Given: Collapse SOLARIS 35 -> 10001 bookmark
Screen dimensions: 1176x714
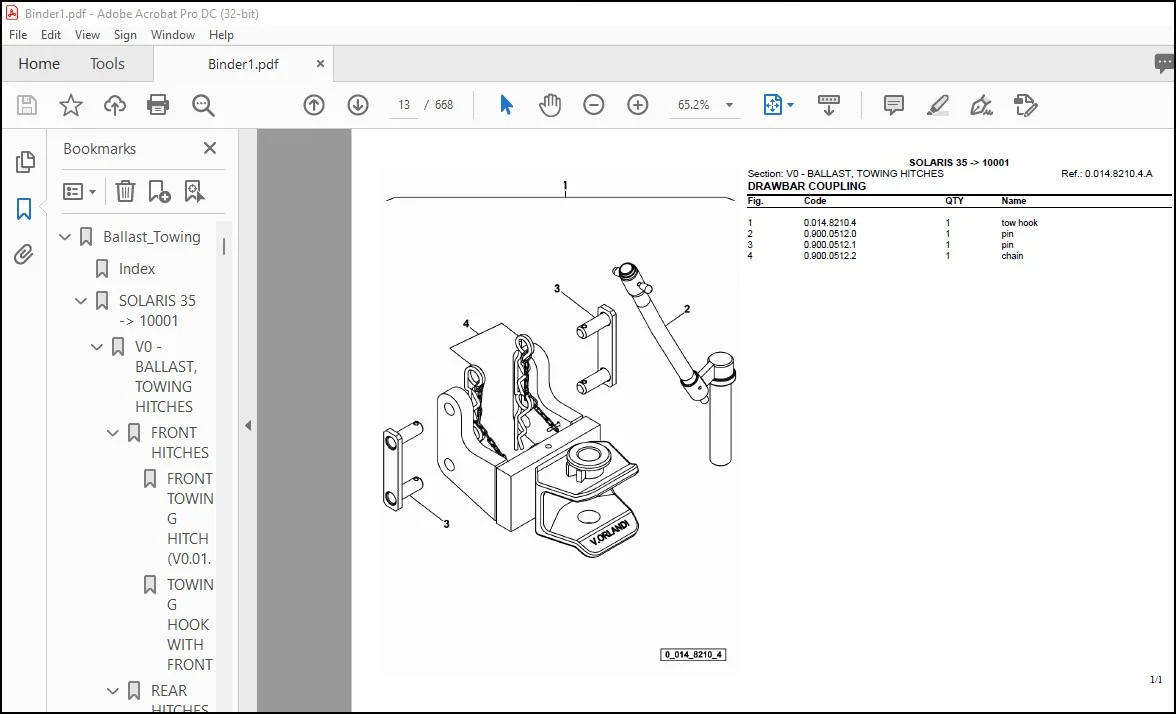Looking at the screenshot, I should (x=81, y=301).
